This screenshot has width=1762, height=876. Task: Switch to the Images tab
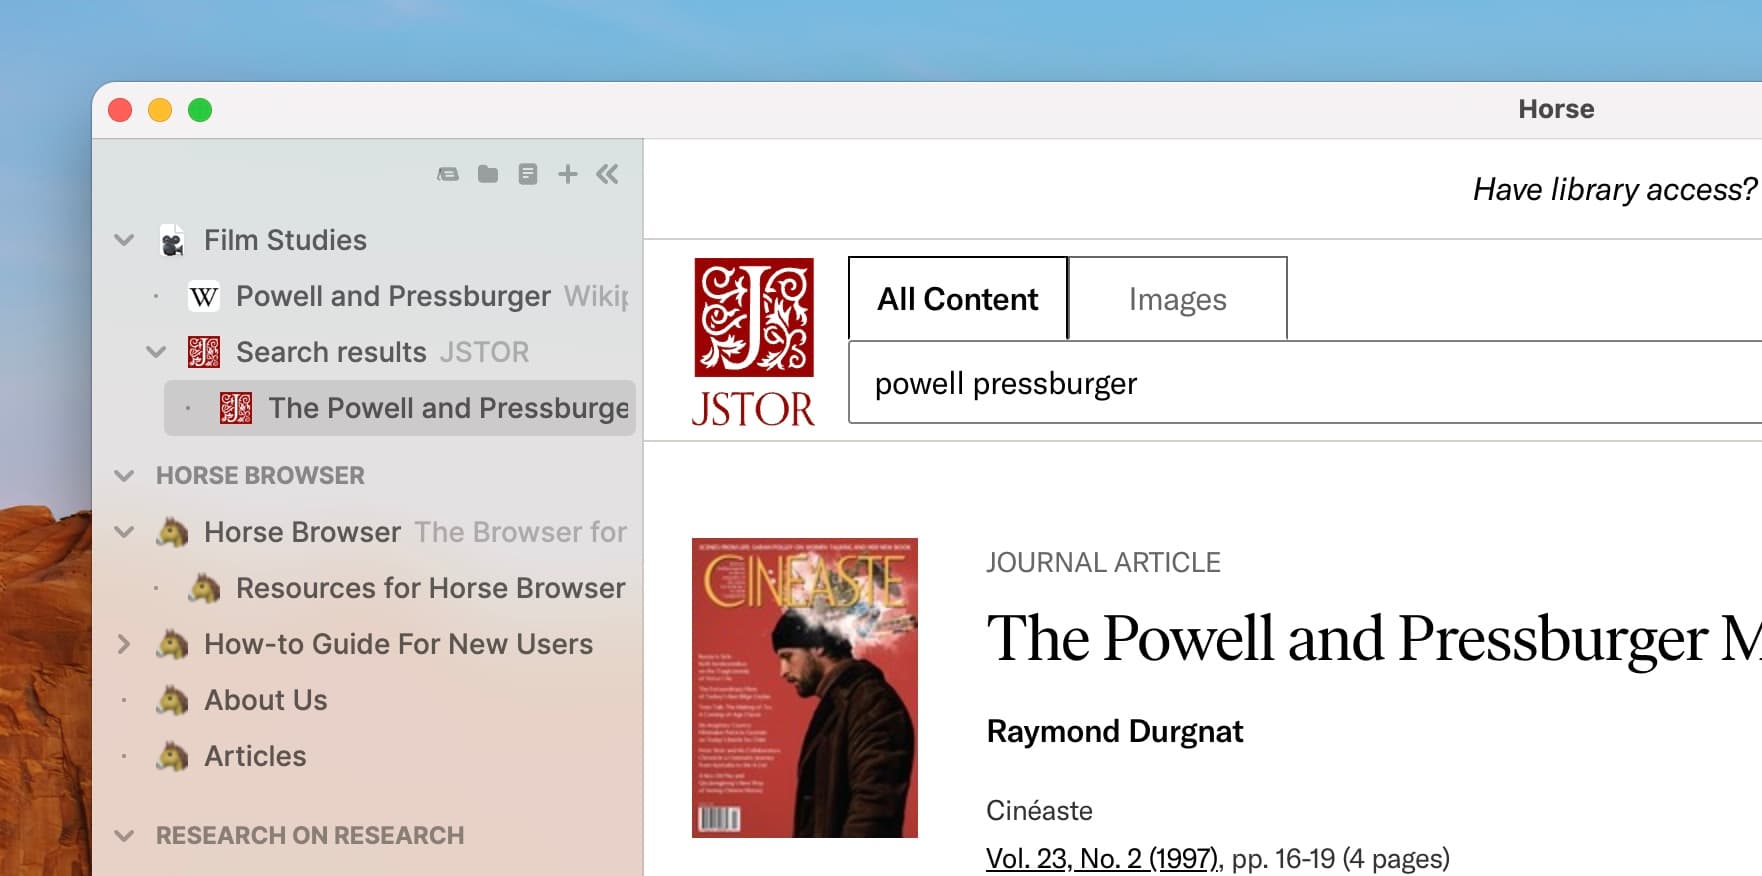(1178, 299)
